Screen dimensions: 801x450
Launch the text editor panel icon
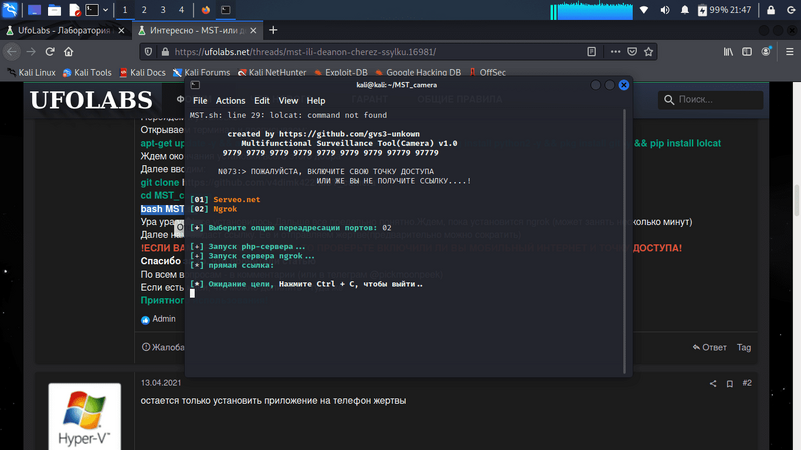74,10
